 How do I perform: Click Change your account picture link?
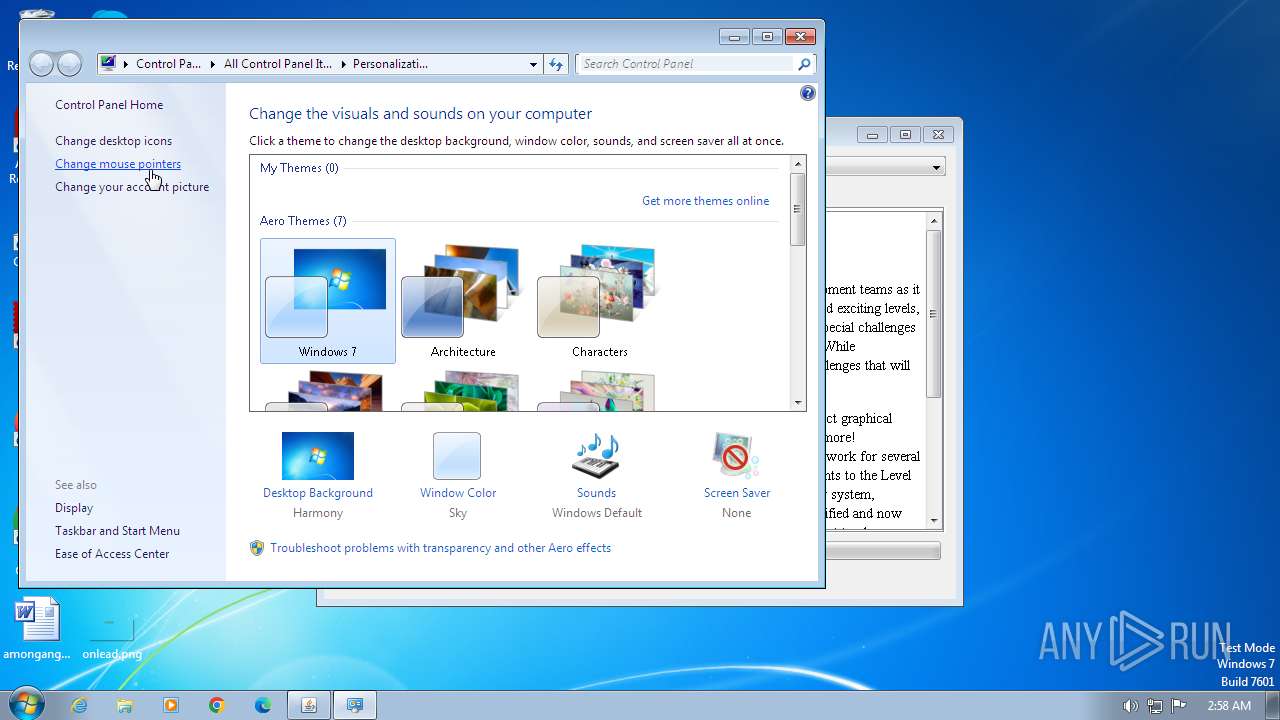point(132,187)
